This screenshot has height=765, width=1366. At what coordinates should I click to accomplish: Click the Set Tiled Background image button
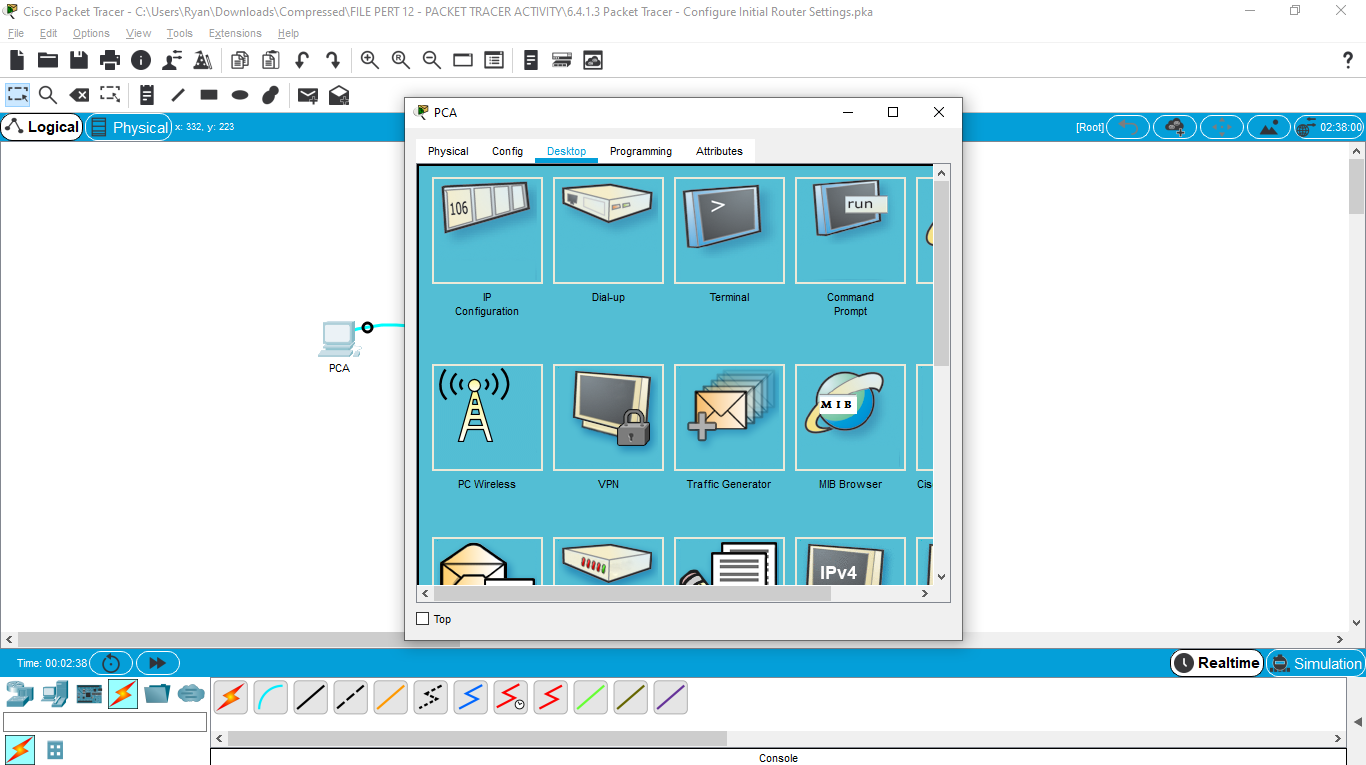coord(1269,127)
